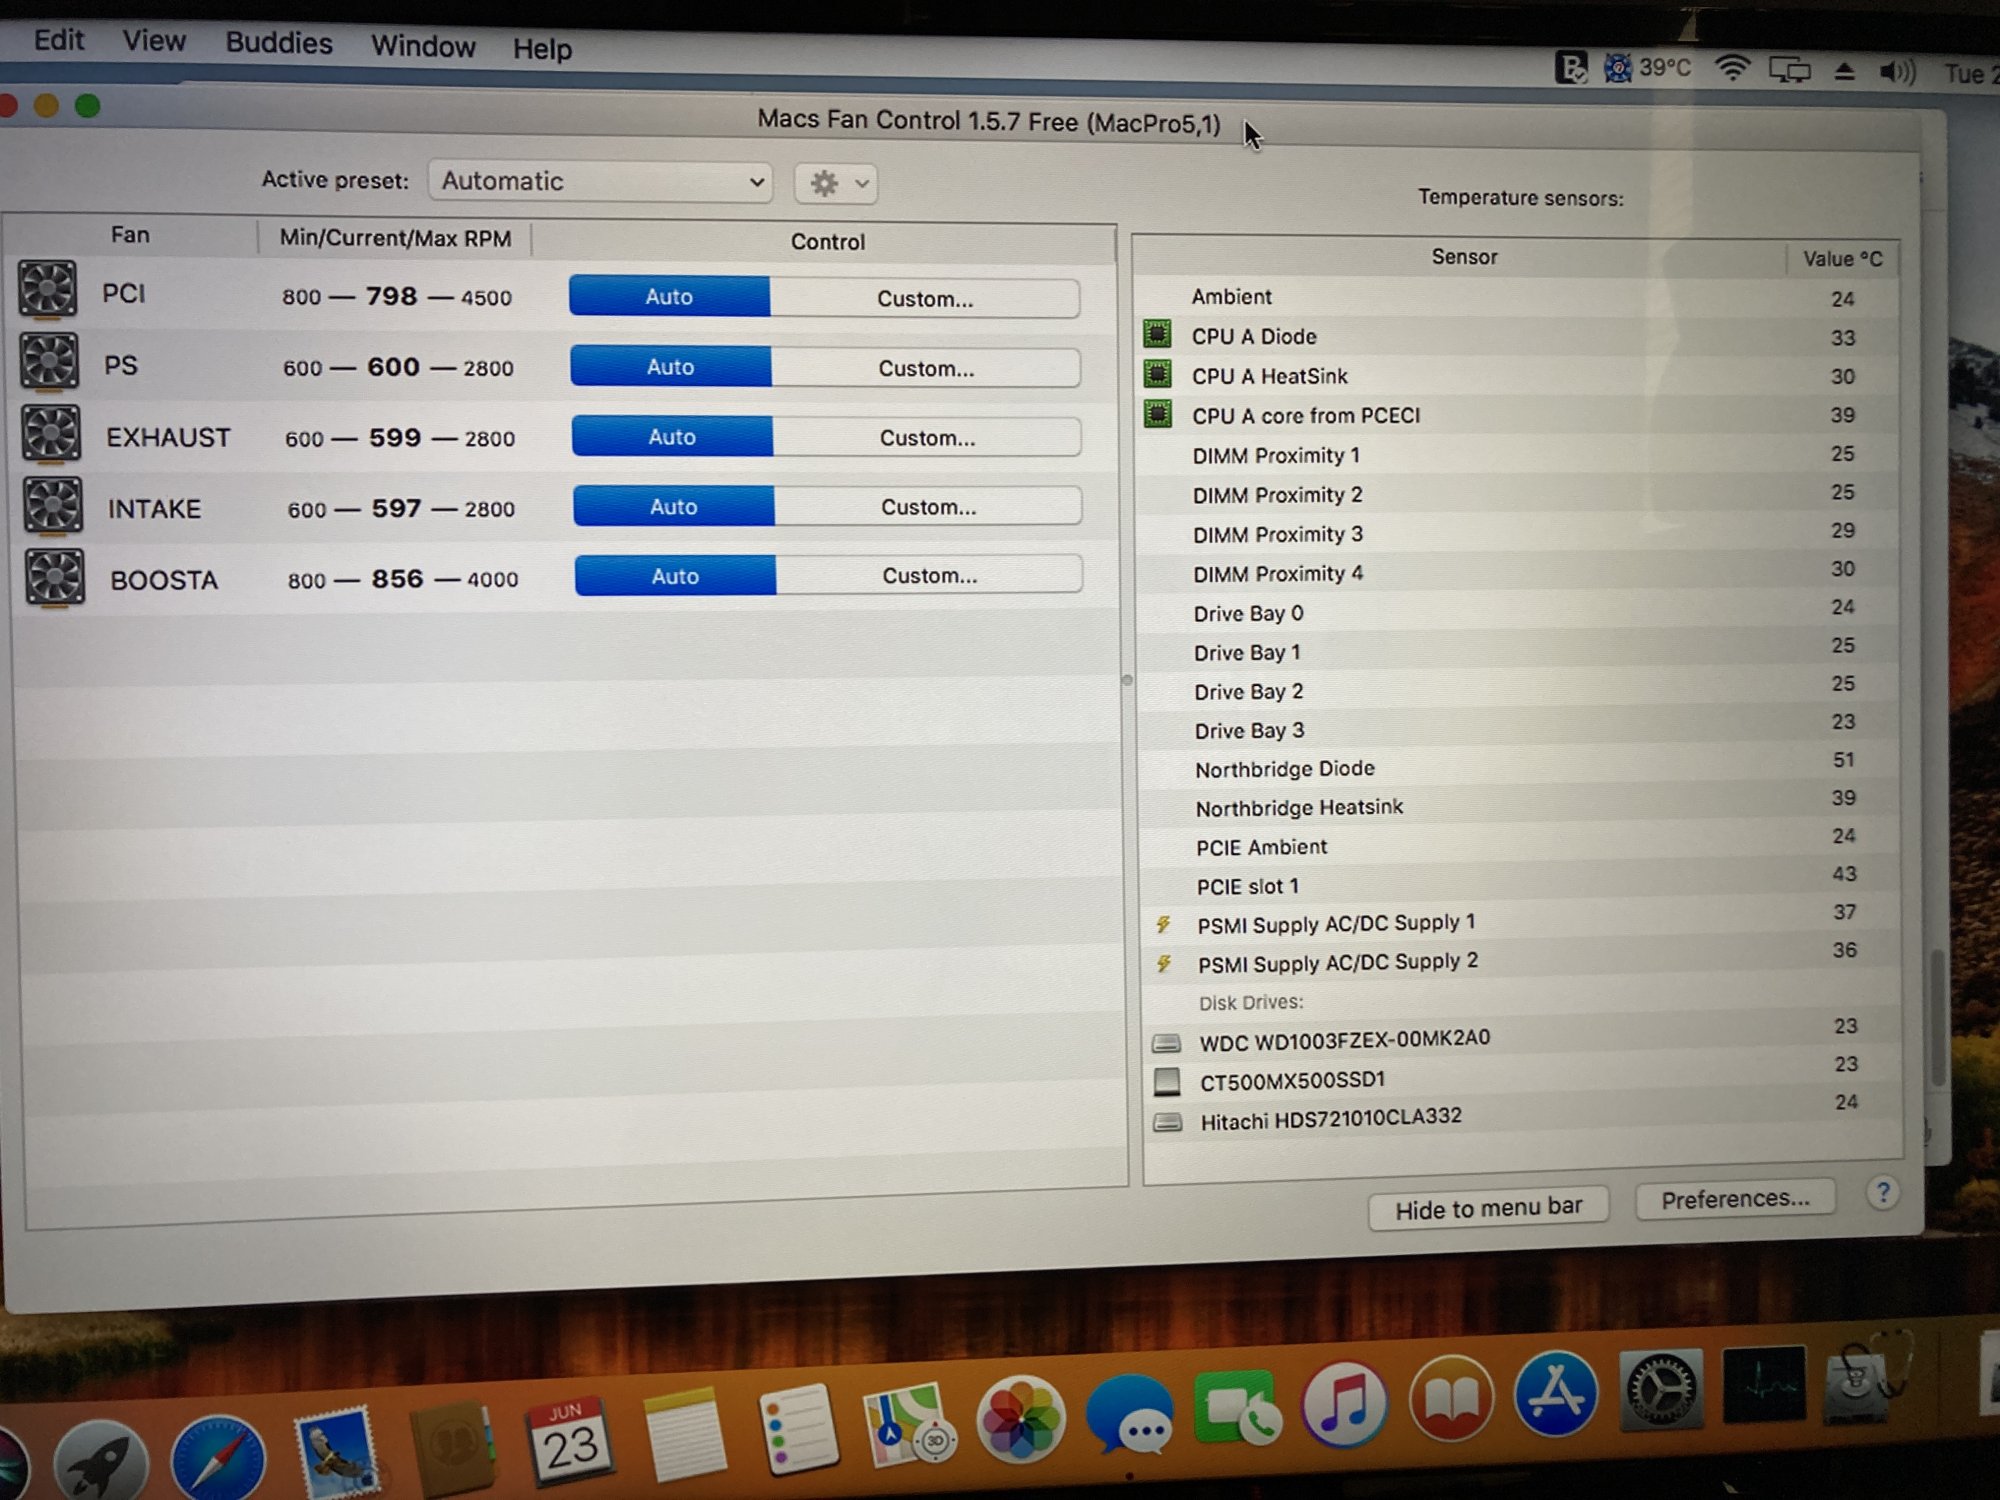Choose Custom control for BOOSTA fan
Screen dimensions: 2000x1500
929,575
